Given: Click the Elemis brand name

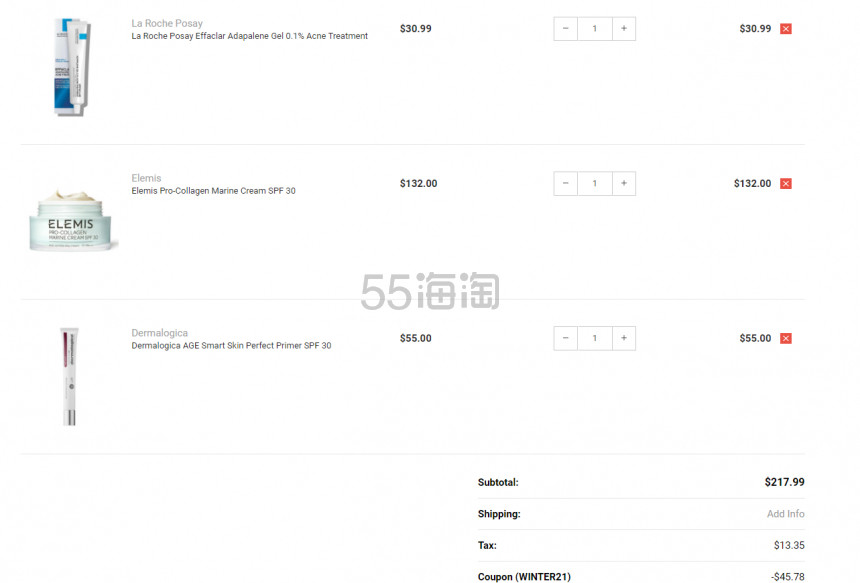Looking at the screenshot, I should click(x=146, y=177).
